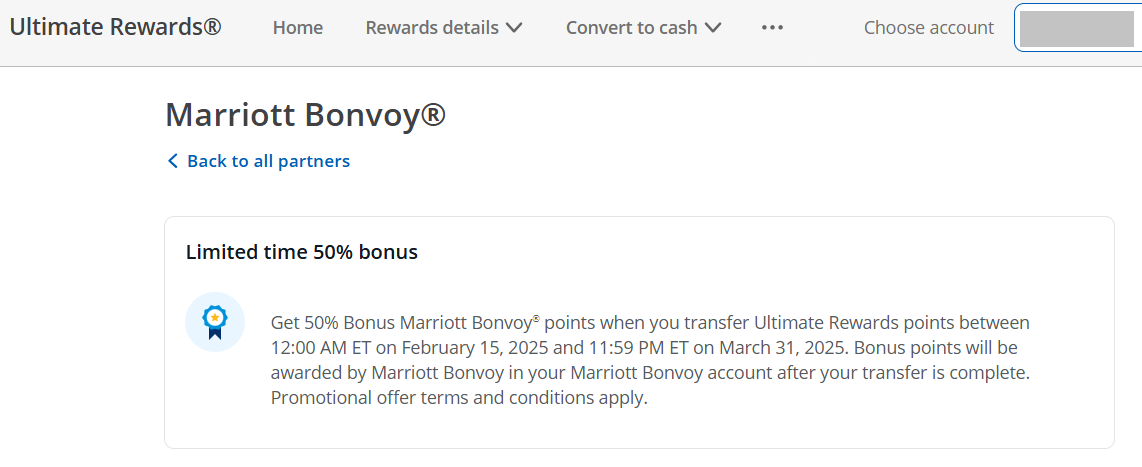Click the promotional offer terms and conditions sentence
This screenshot has width=1142, height=467.
pos(459,398)
